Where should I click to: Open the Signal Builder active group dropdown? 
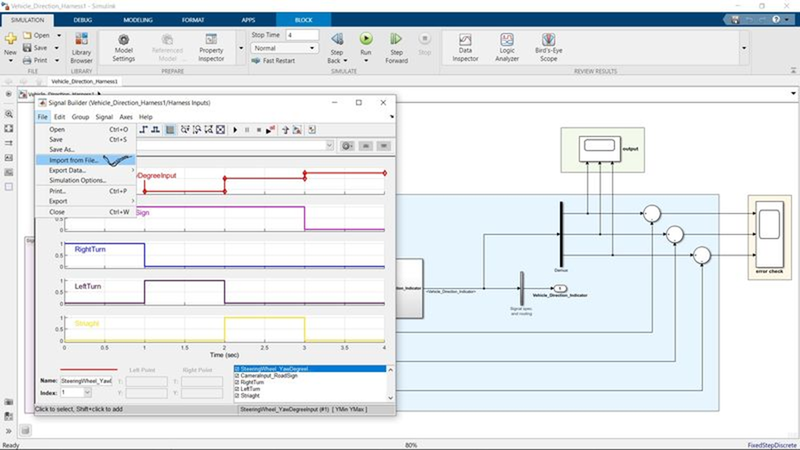pyautogui.click(x=329, y=145)
